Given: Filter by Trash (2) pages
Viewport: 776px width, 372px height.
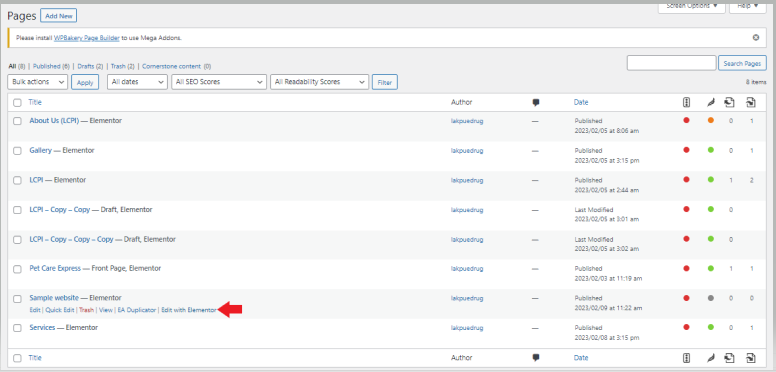Looking at the screenshot, I should tap(123, 66).
